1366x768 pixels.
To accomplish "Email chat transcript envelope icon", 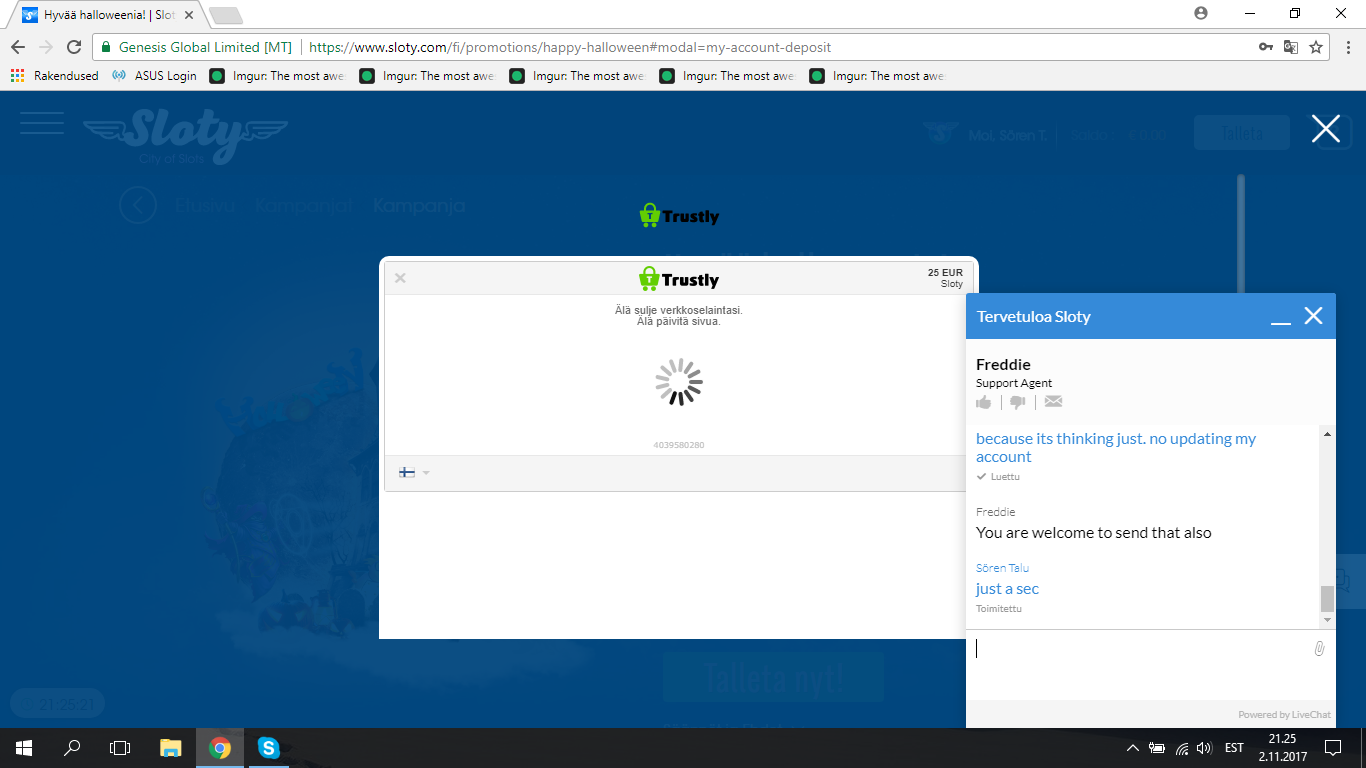I will [1053, 402].
